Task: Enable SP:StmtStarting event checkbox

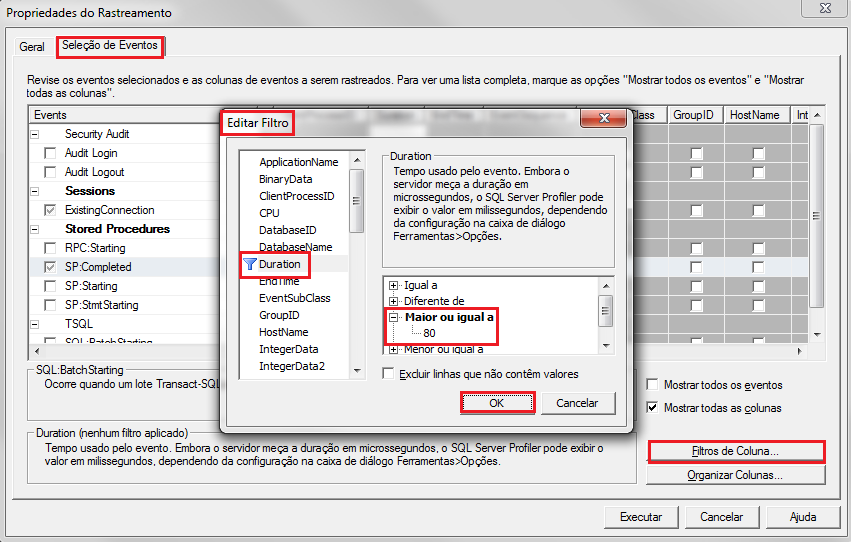Action: (50, 305)
